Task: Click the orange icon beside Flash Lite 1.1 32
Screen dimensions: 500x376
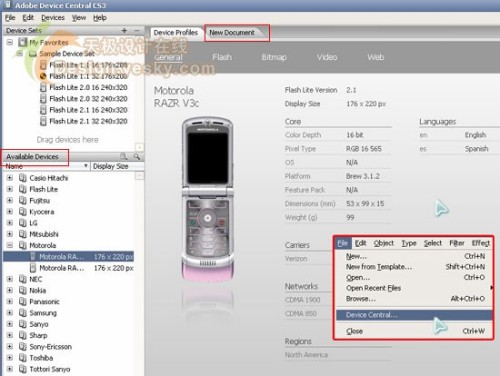Action: point(43,76)
